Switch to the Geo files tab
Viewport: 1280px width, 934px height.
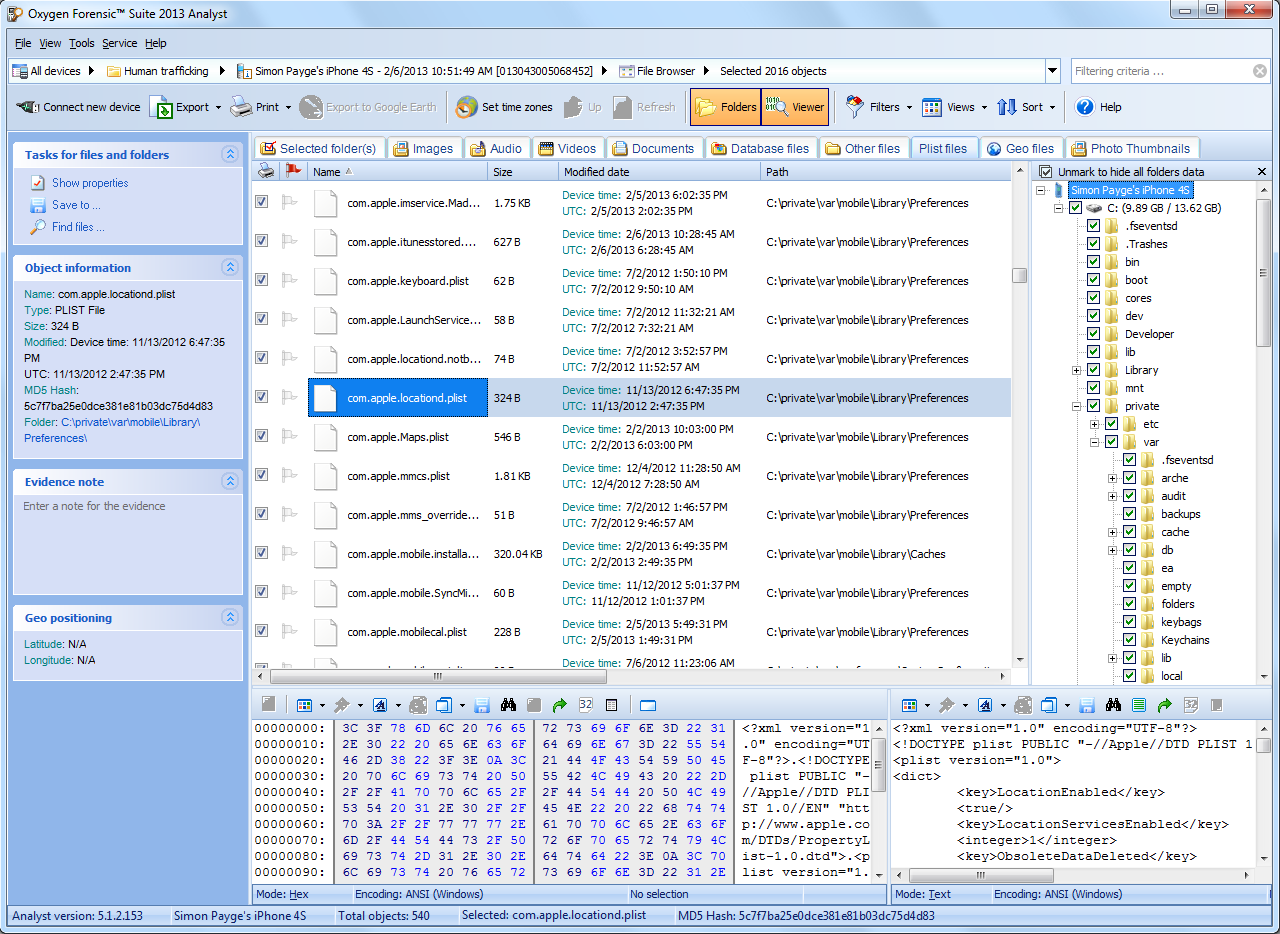point(1021,148)
